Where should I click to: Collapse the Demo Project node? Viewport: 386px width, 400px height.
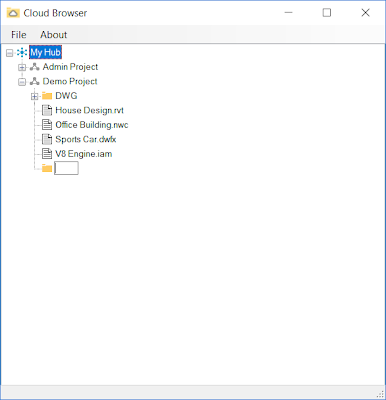tap(22, 82)
